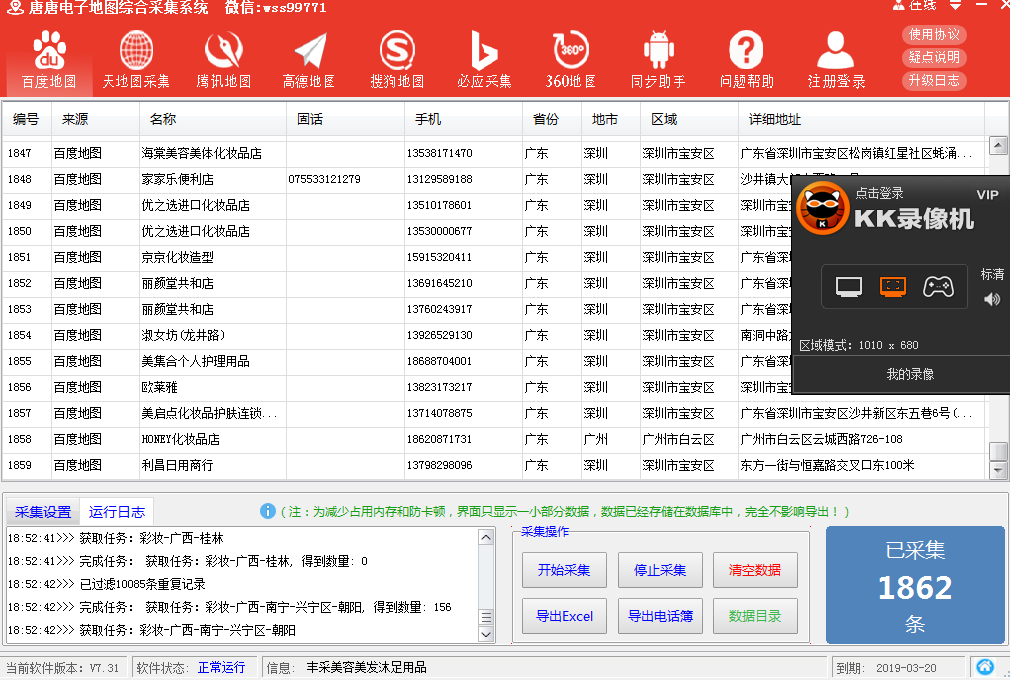Click phone number 13510178601

pos(439,205)
